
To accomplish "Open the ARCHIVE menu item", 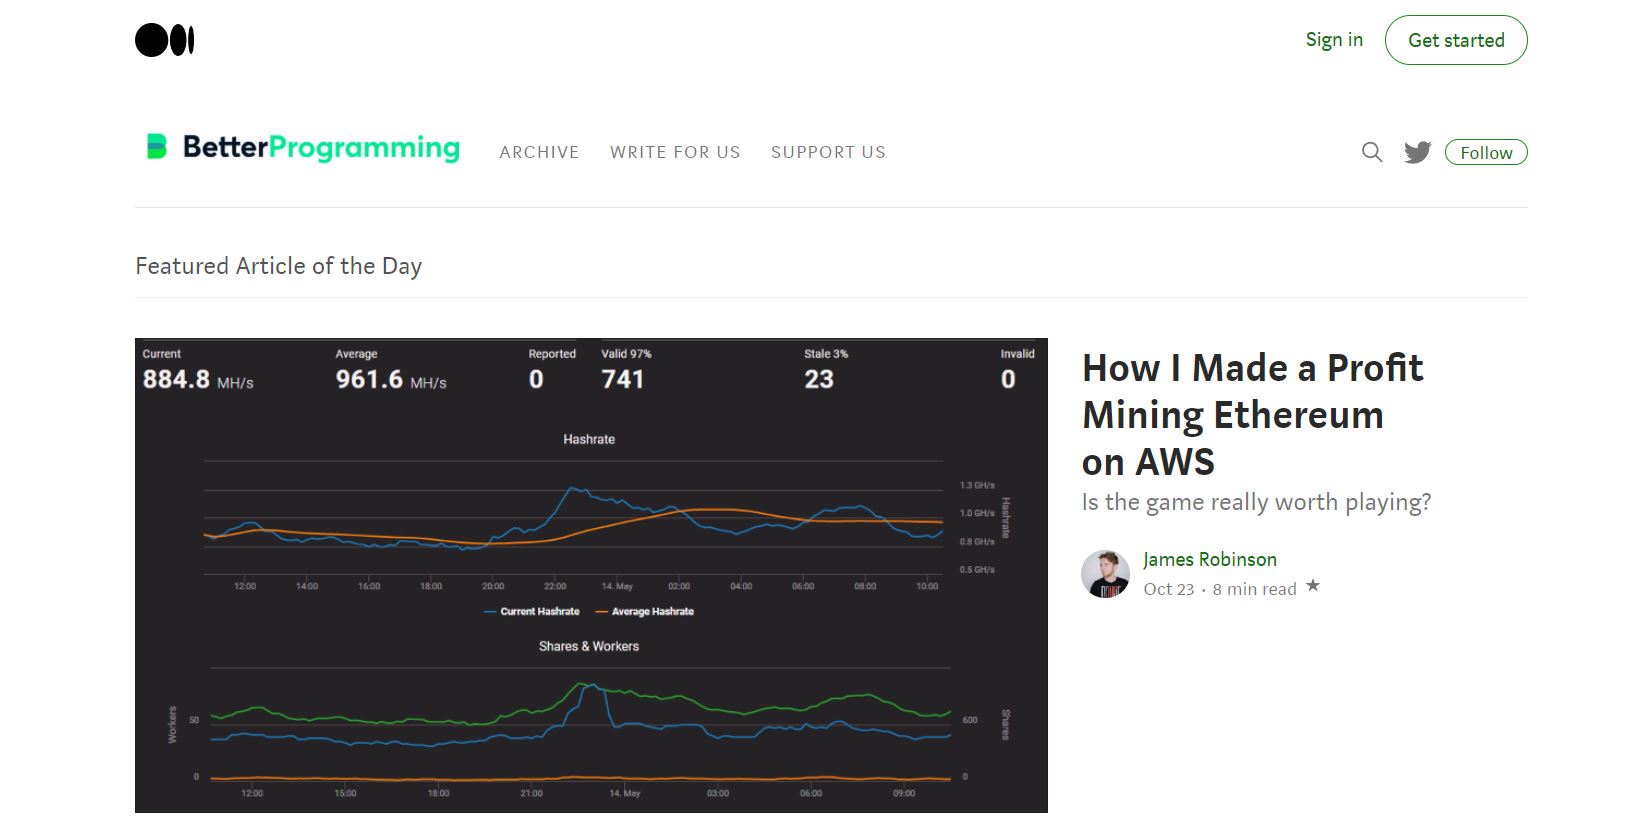I will point(539,152).
